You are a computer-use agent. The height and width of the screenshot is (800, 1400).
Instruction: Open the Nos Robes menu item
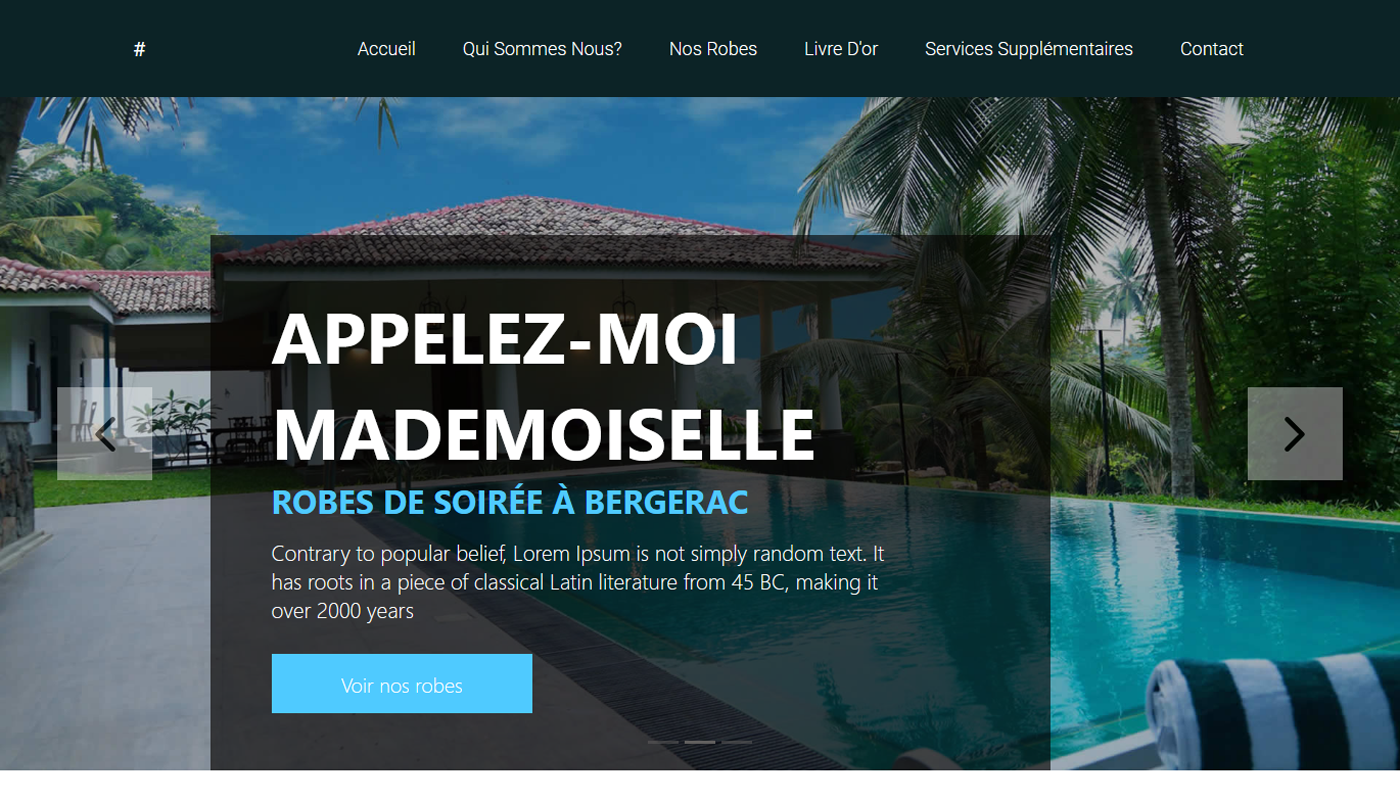point(713,49)
